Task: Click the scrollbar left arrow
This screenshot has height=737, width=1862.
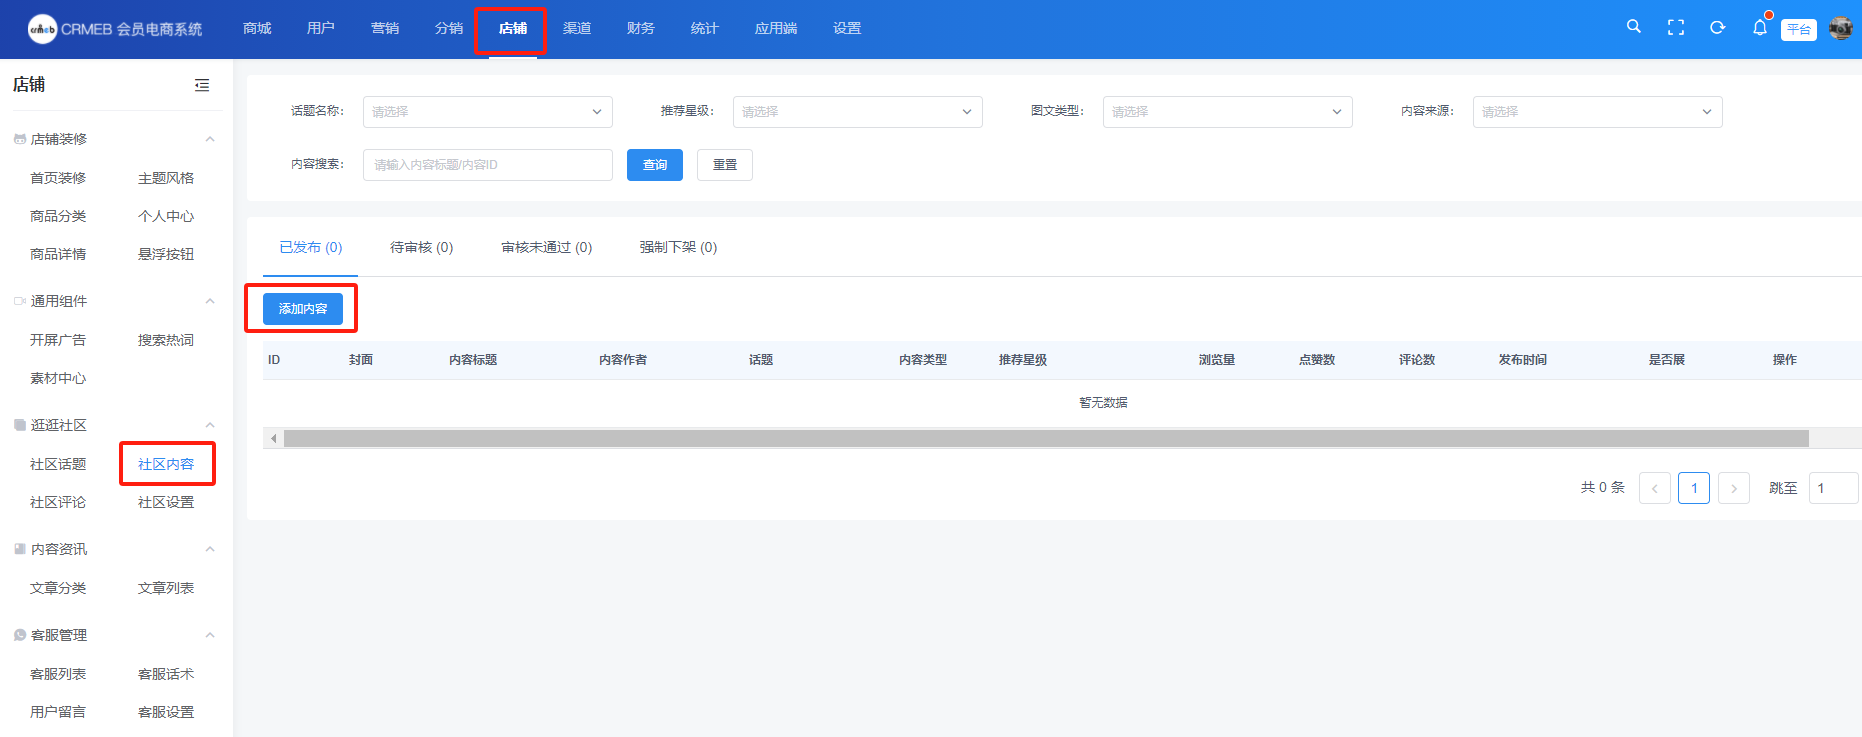Action: [x=273, y=439]
